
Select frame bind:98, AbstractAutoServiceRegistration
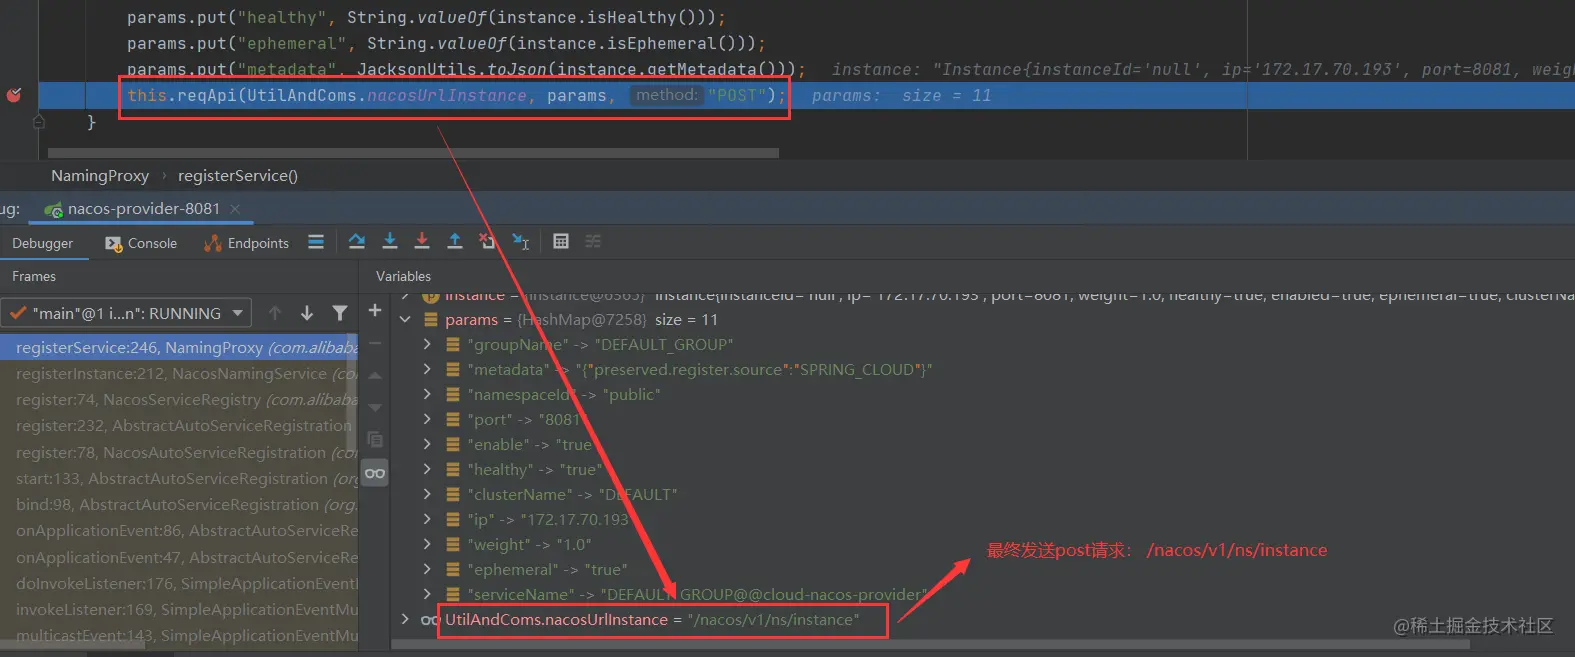[179, 504]
